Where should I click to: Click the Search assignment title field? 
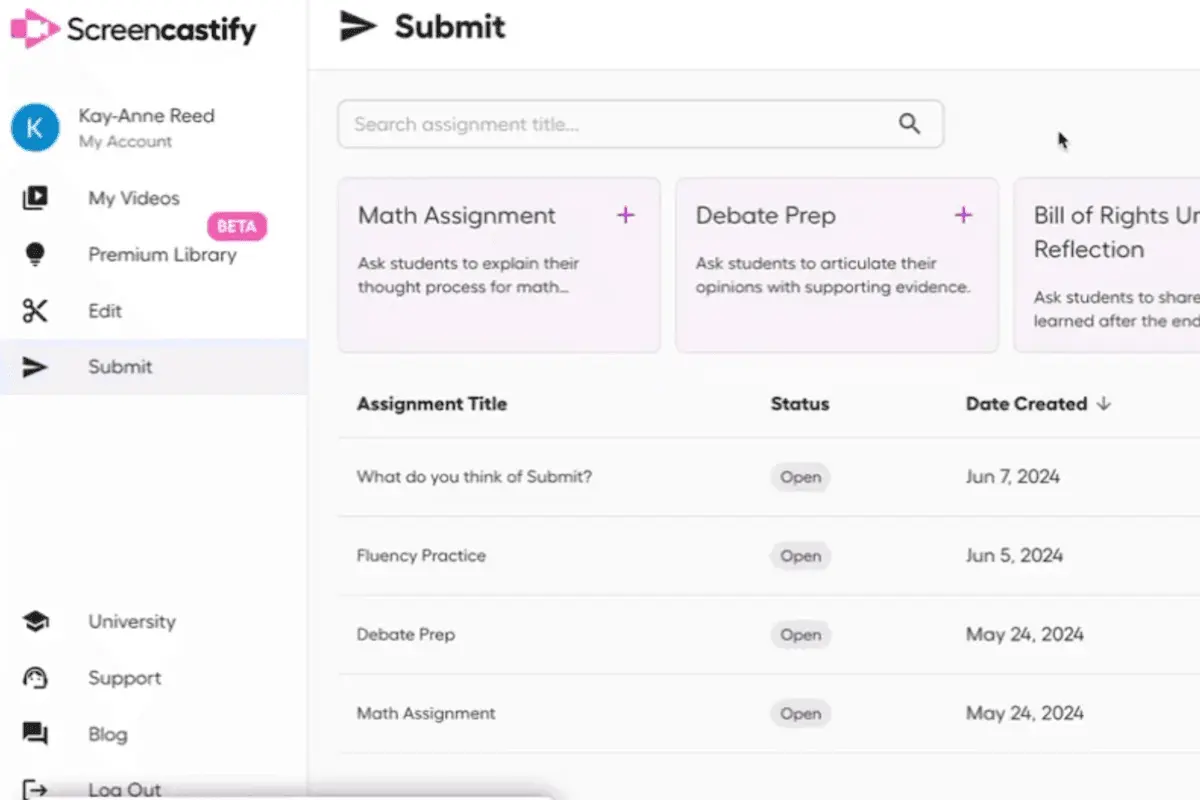pos(640,124)
